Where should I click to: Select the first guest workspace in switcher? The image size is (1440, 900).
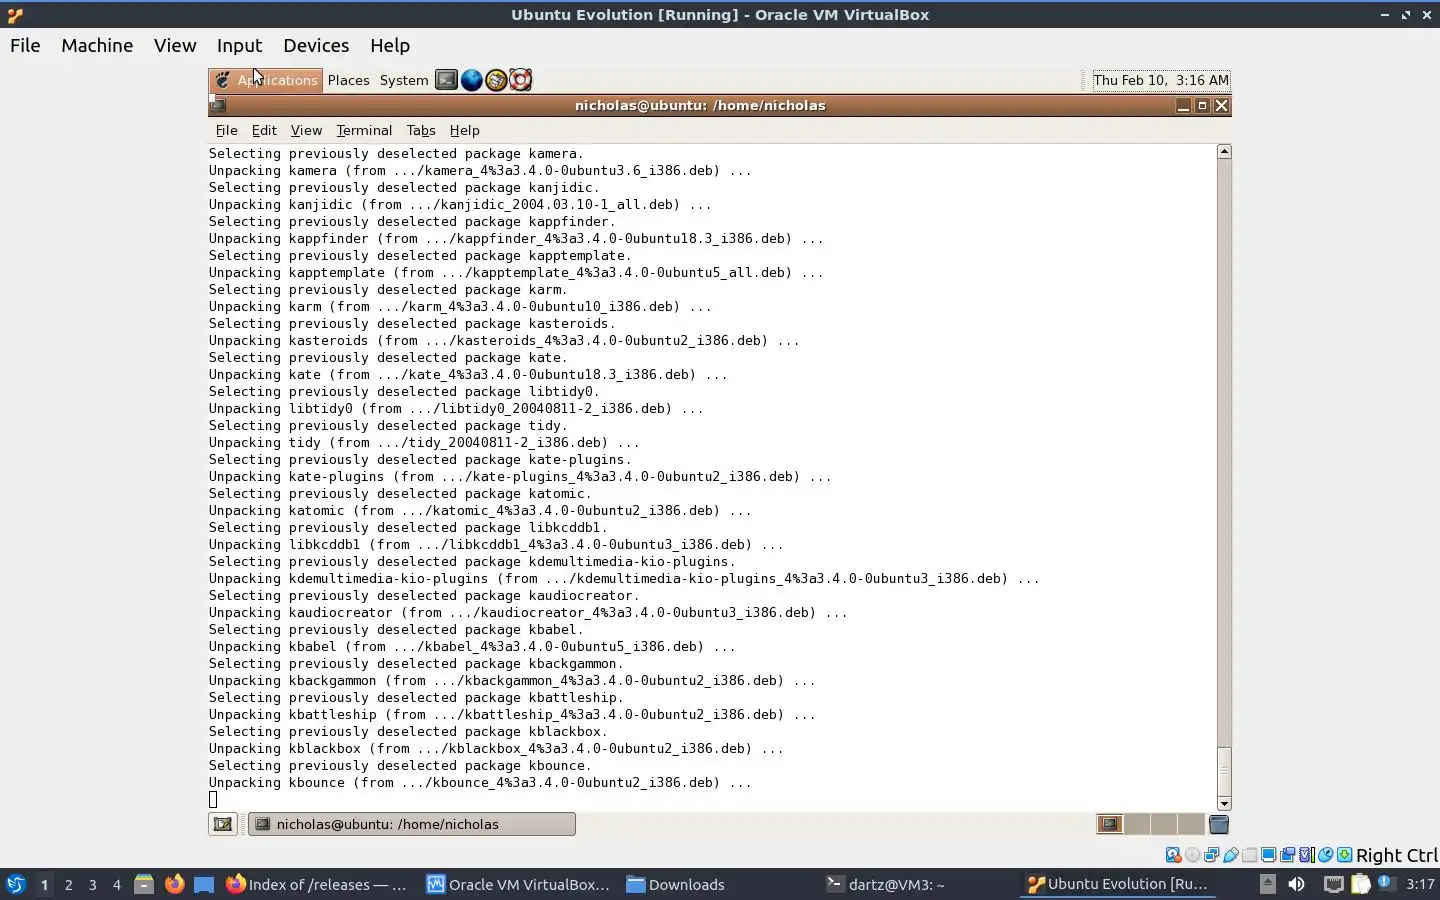click(1110, 824)
